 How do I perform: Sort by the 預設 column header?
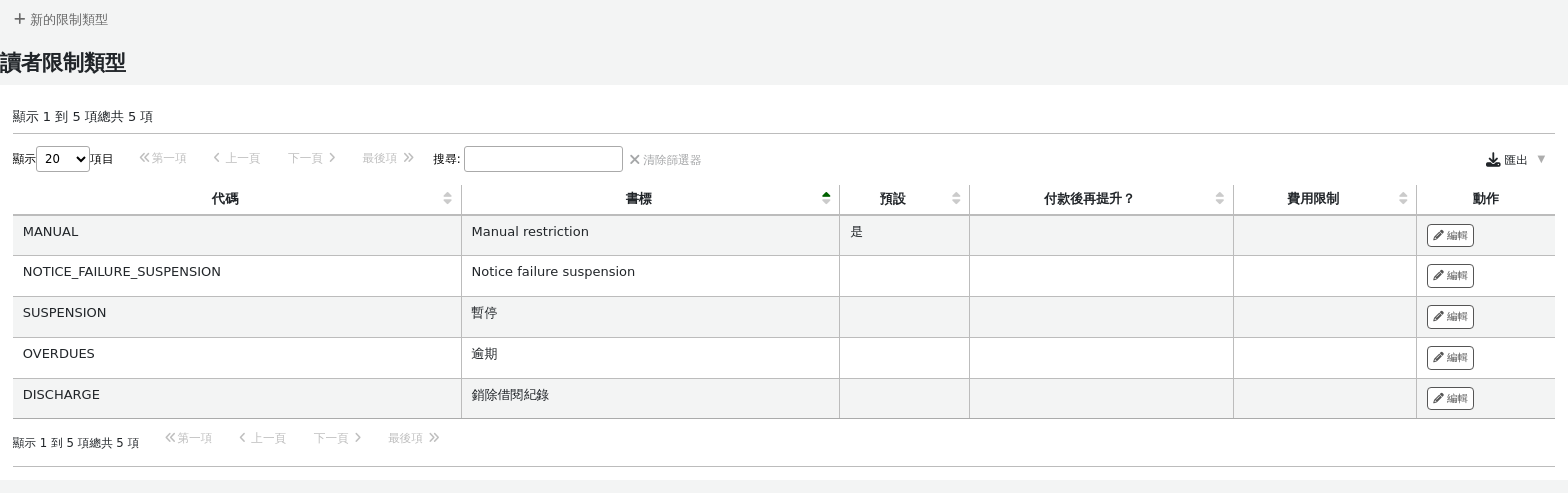tap(904, 199)
